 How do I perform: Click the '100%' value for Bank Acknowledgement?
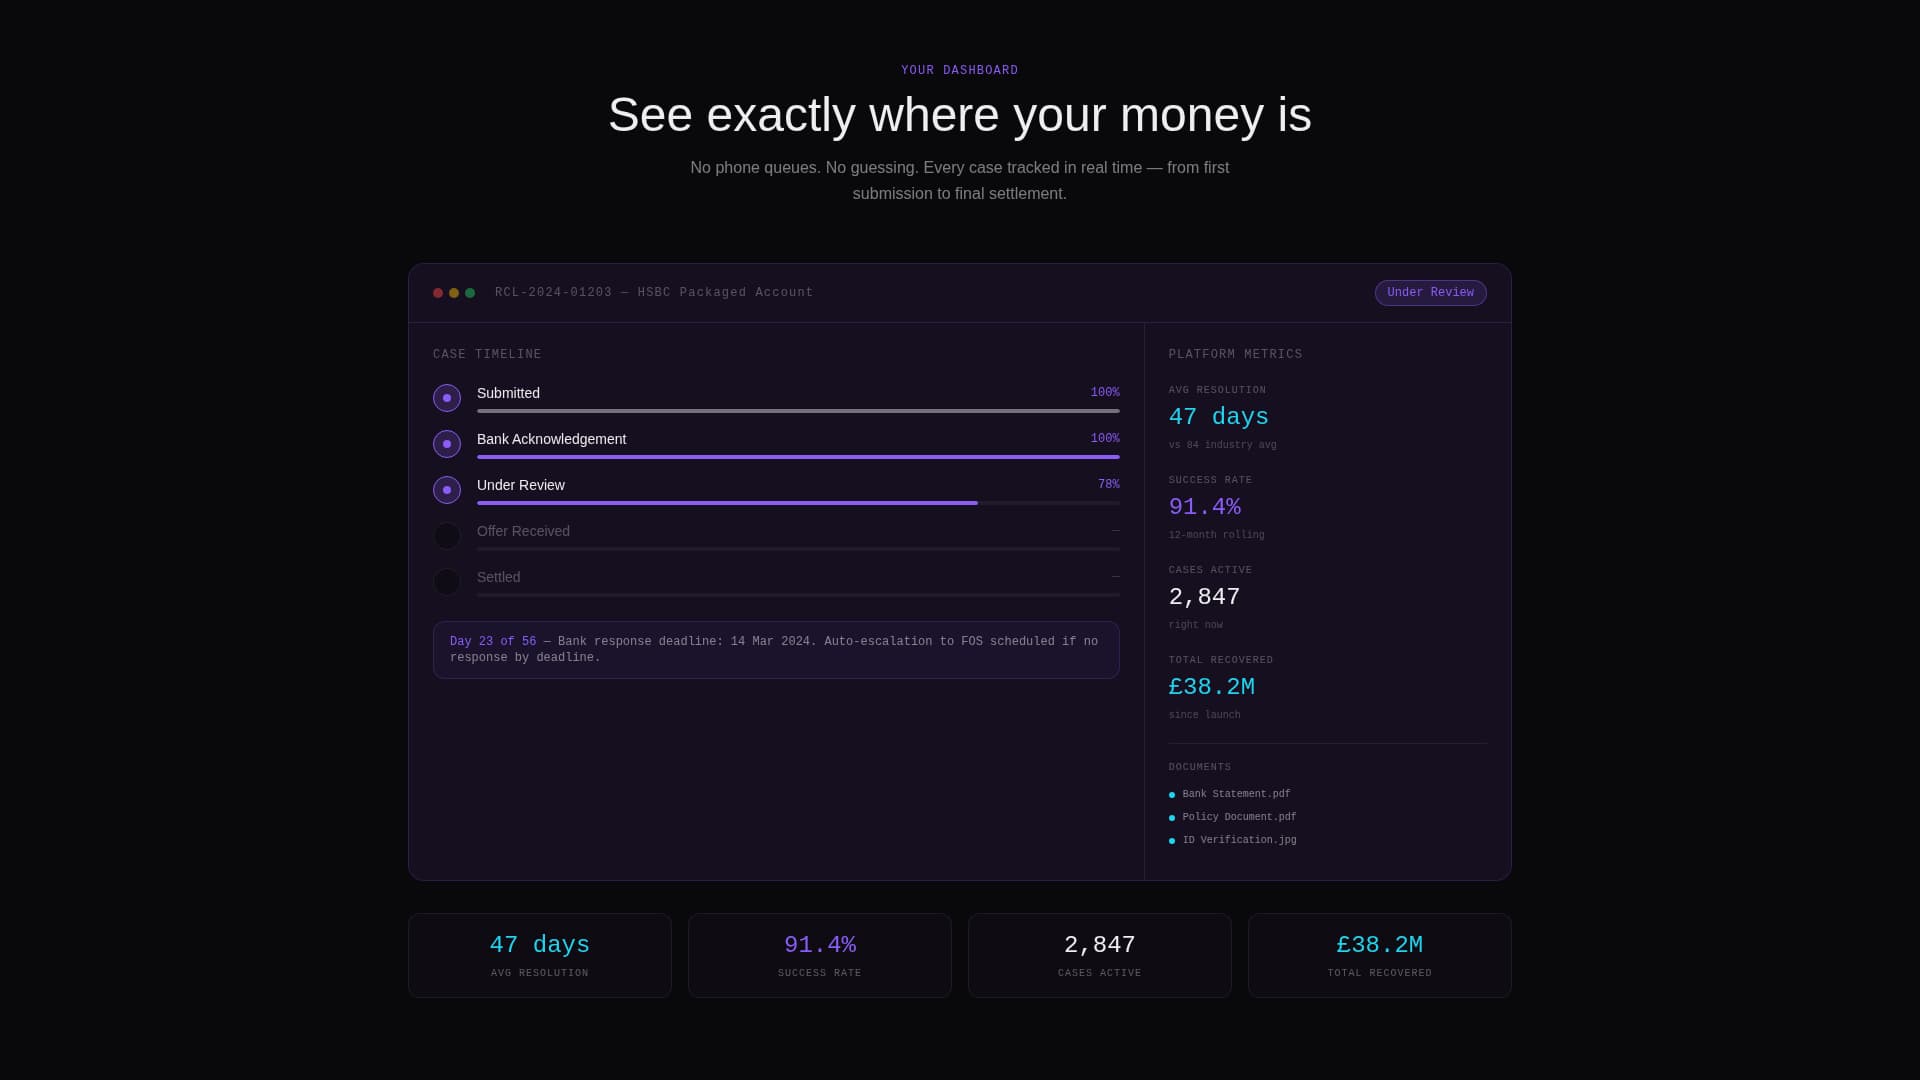click(1105, 439)
